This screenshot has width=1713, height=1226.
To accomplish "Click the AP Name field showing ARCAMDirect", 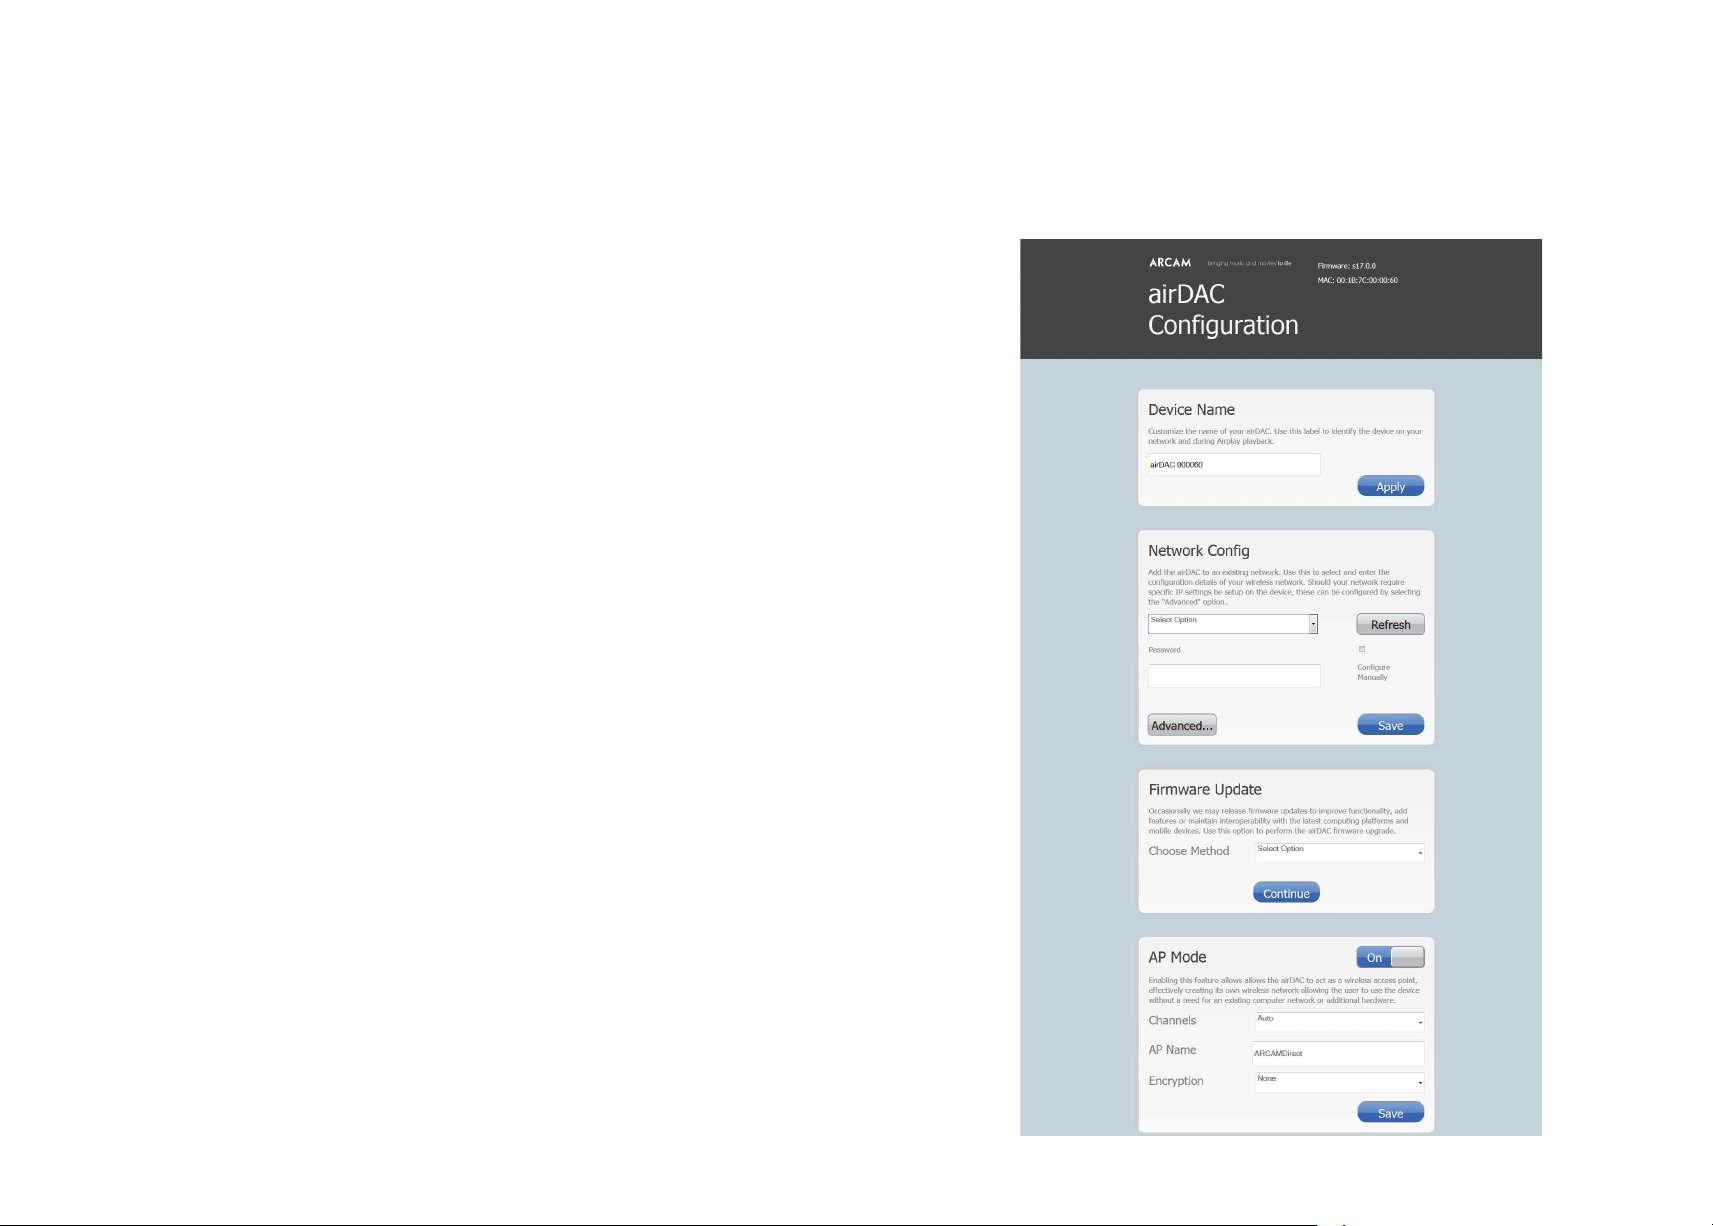I will tap(1338, 1053).
